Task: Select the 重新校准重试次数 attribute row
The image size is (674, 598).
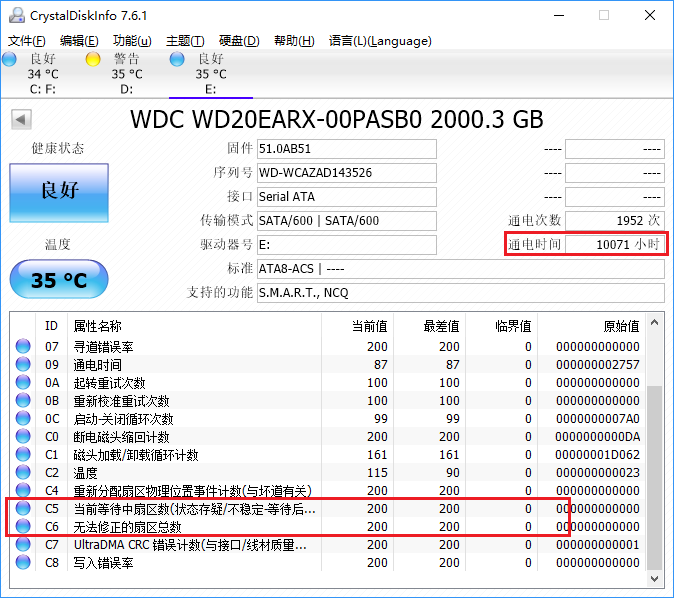Action: click(328, 401)
